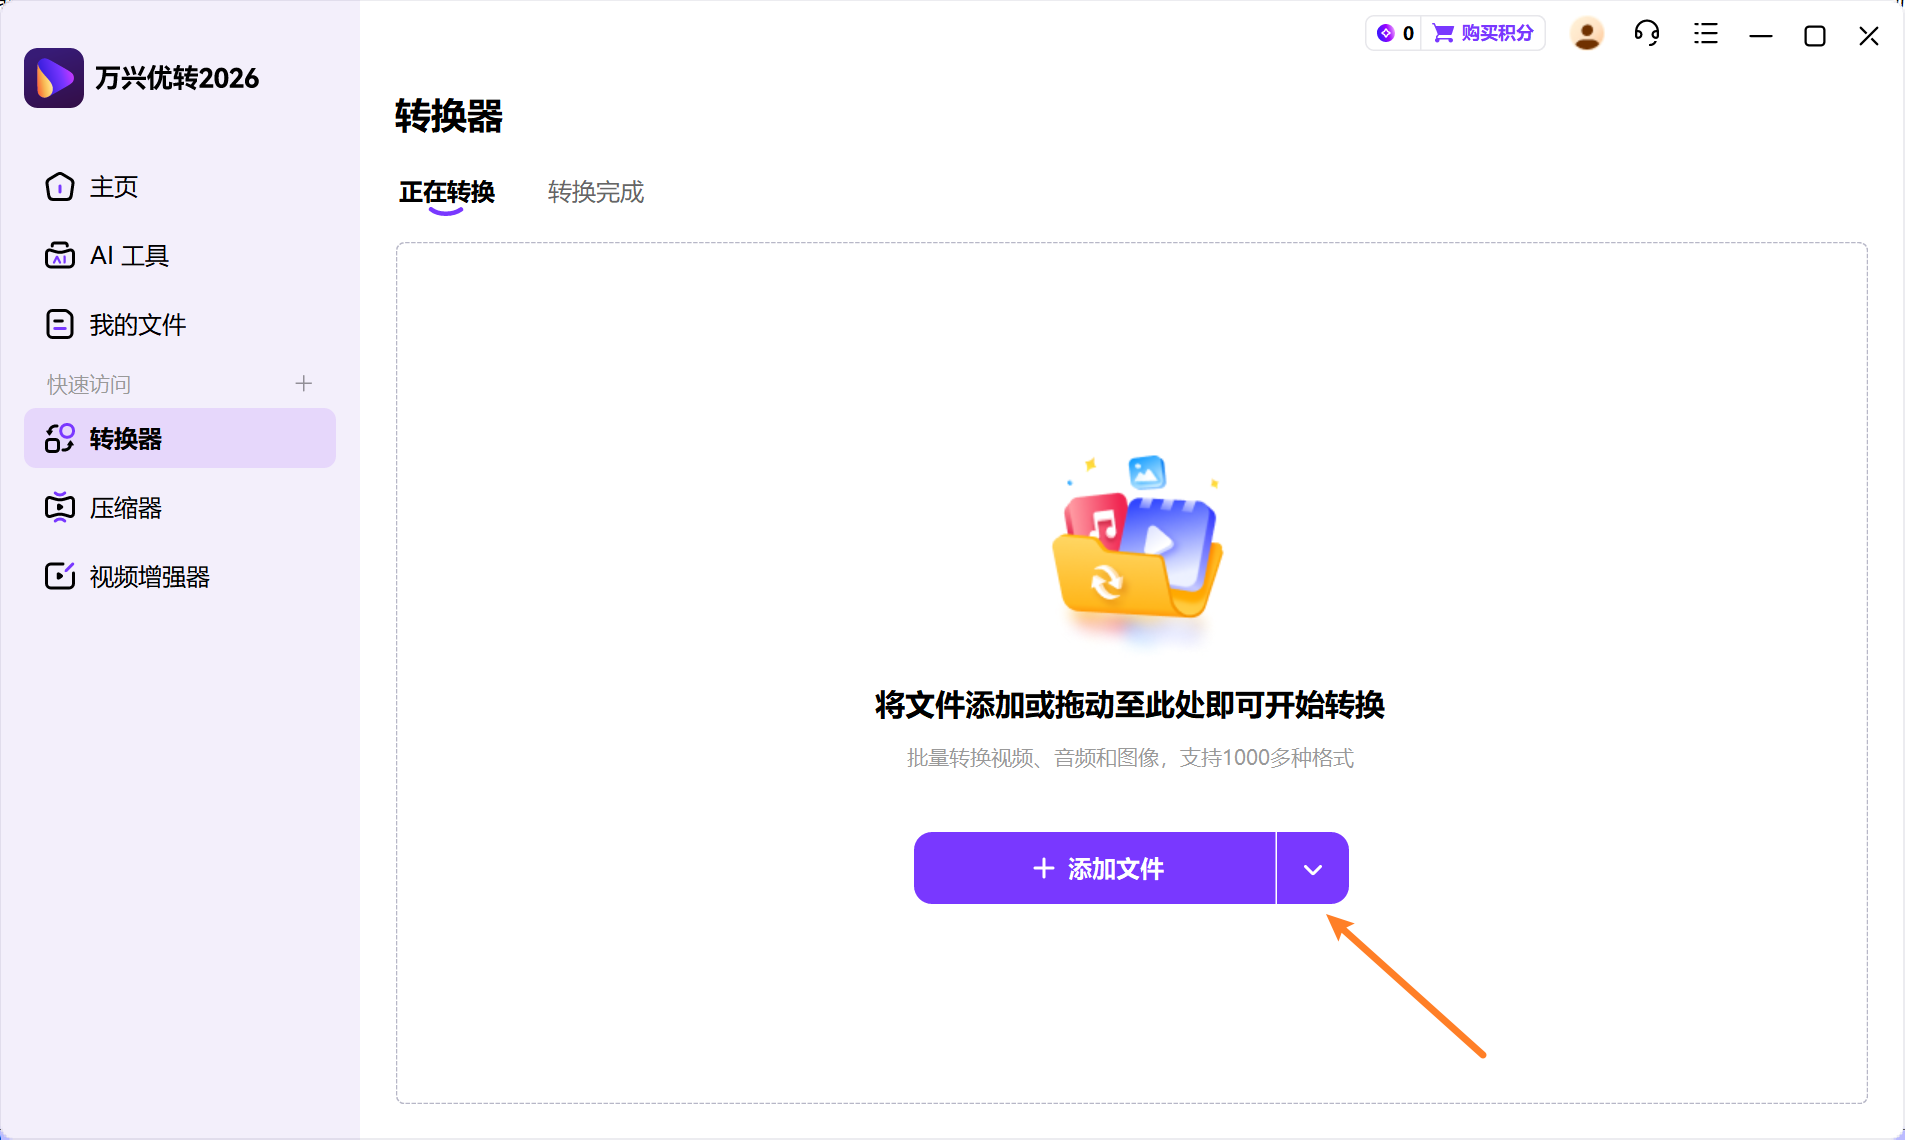Launch the 视频增强器 video enhancer
Image resolution: width=1905 pixels, height=1140 pixels.
click(148, 576)
